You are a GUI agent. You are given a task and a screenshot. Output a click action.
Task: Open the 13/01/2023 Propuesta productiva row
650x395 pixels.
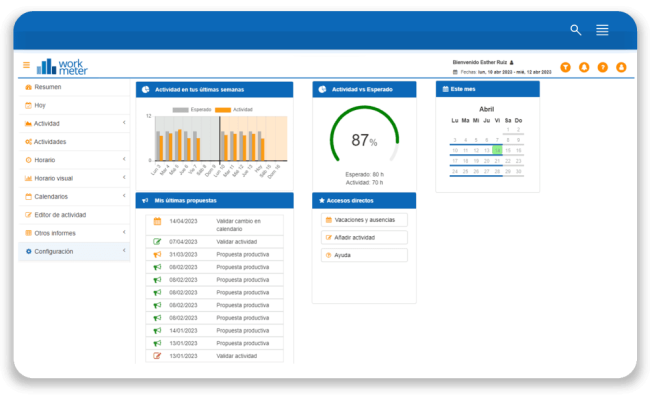[214, 343]
